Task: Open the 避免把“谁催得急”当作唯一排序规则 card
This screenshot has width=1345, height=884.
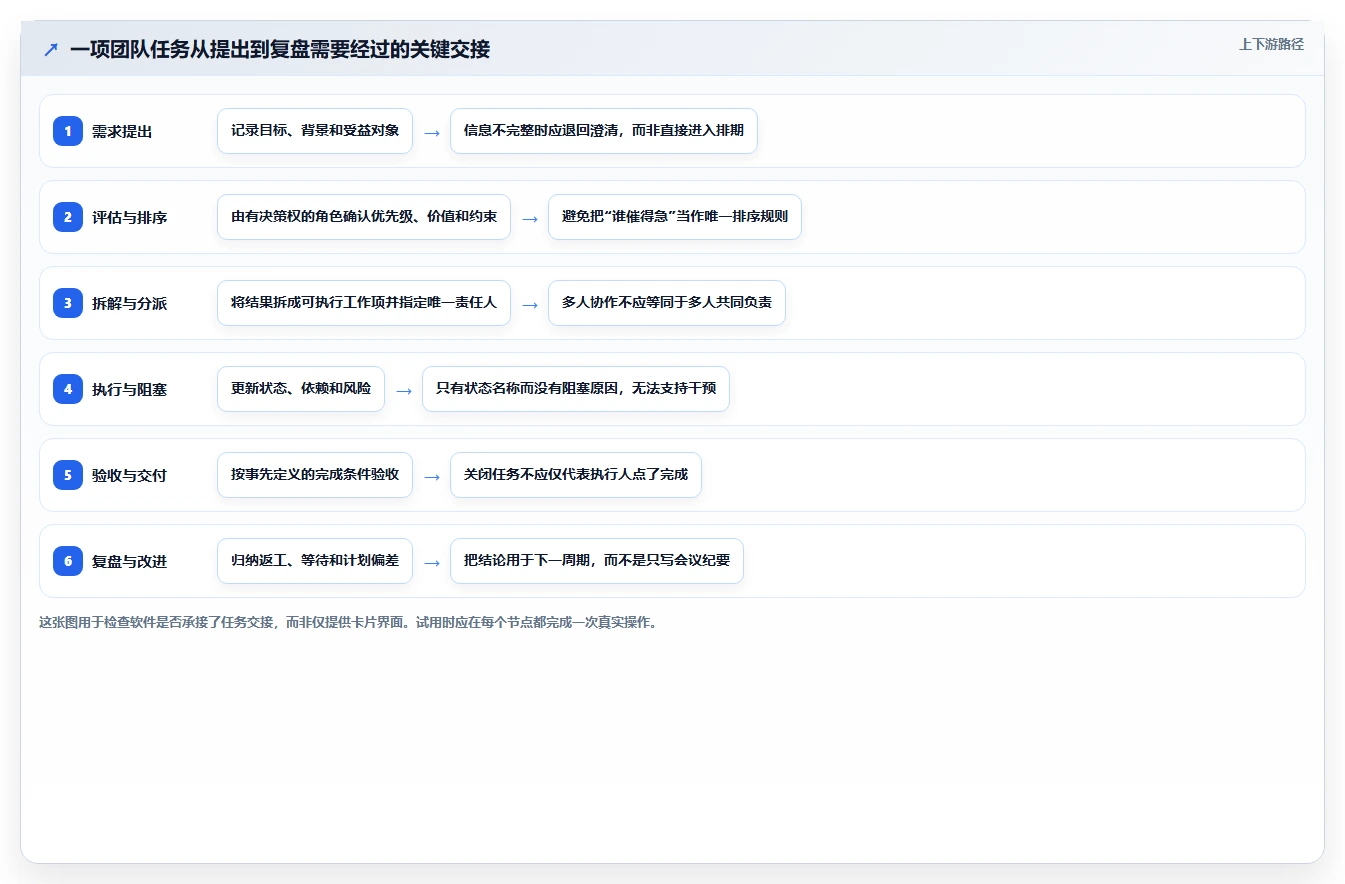Action: point(675,217)
